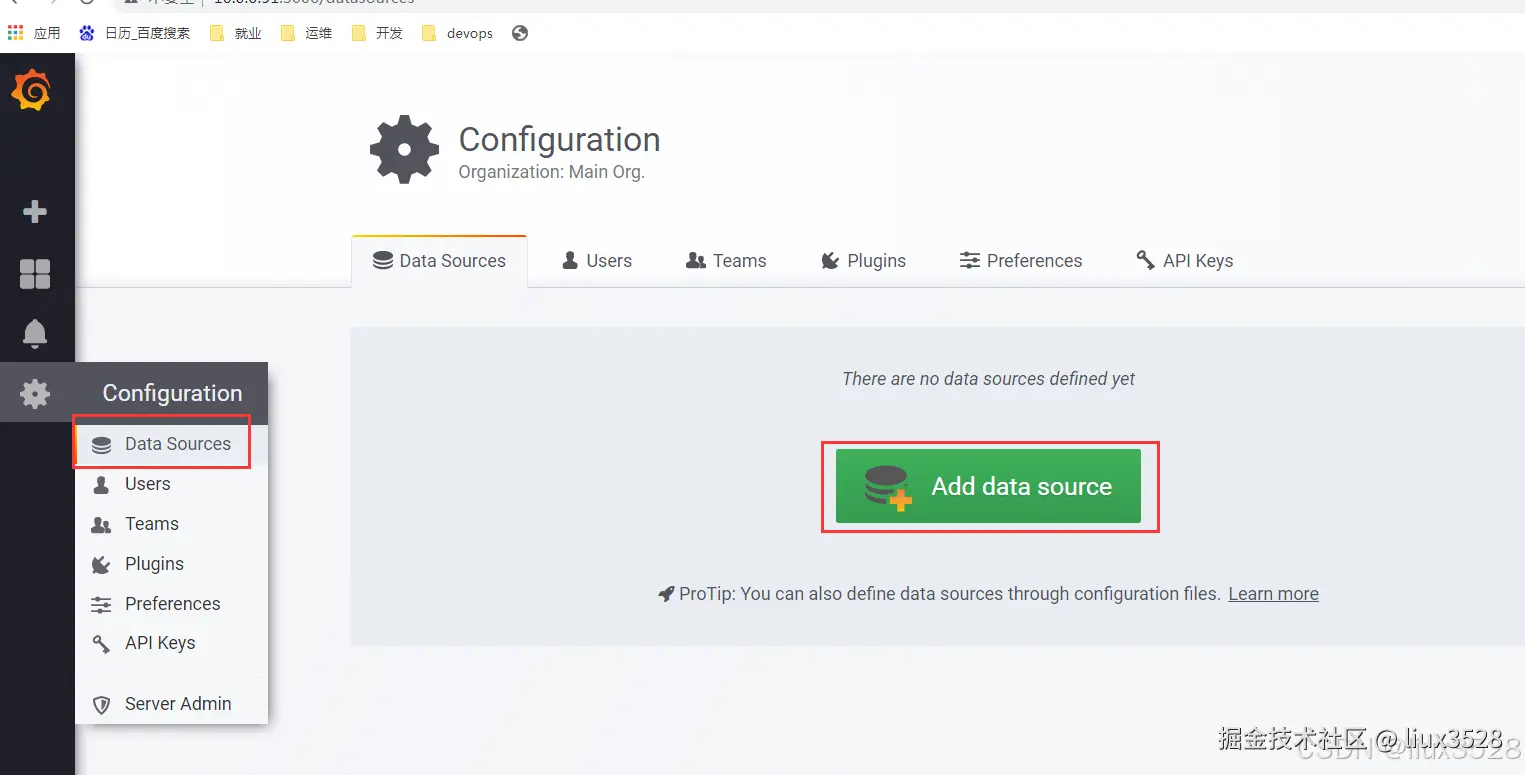Open Server Admin from side menu
Screen dimensions: 1525x775
point(177,704)
